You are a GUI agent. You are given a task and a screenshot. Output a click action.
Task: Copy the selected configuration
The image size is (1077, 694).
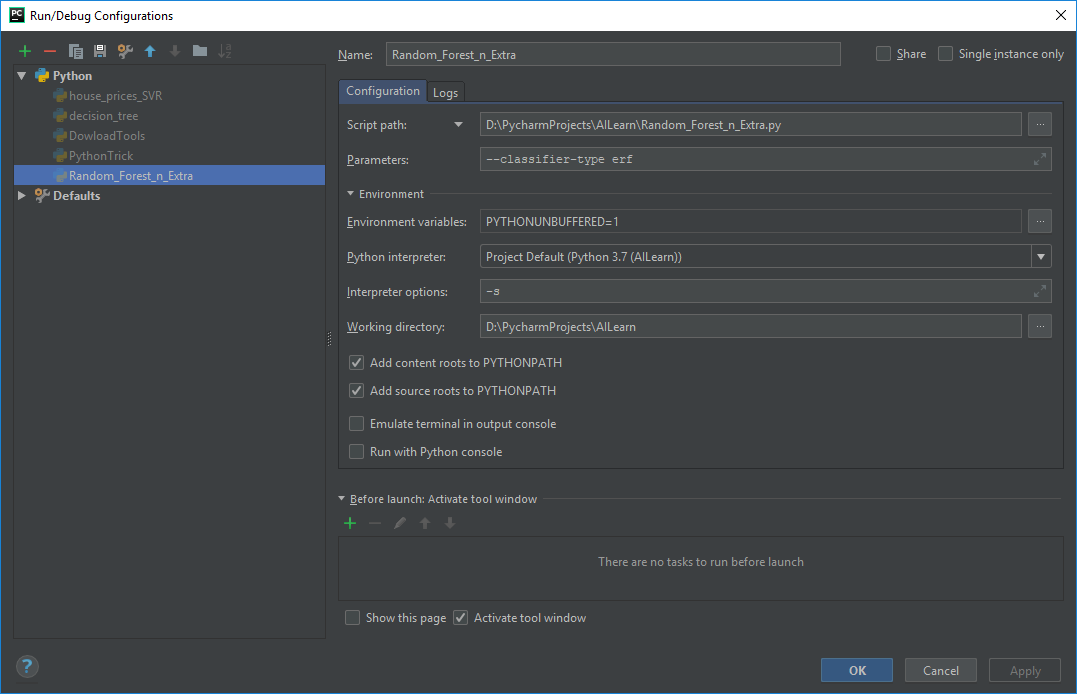point(76,51)
